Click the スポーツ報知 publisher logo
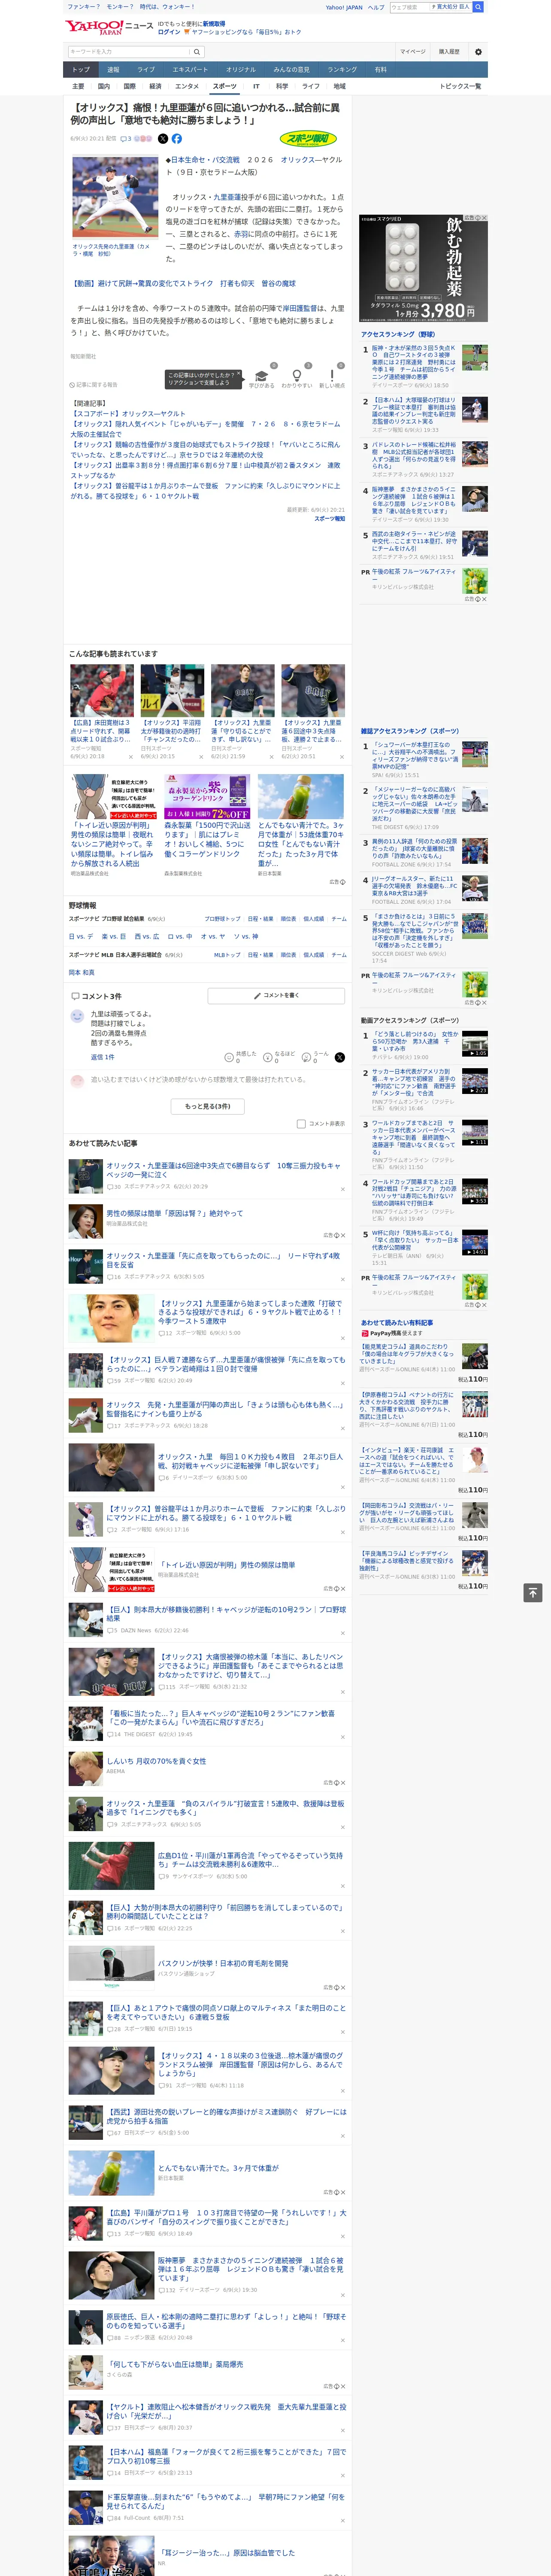Viewport: 551px width, 2576px height. click(308, 139)
